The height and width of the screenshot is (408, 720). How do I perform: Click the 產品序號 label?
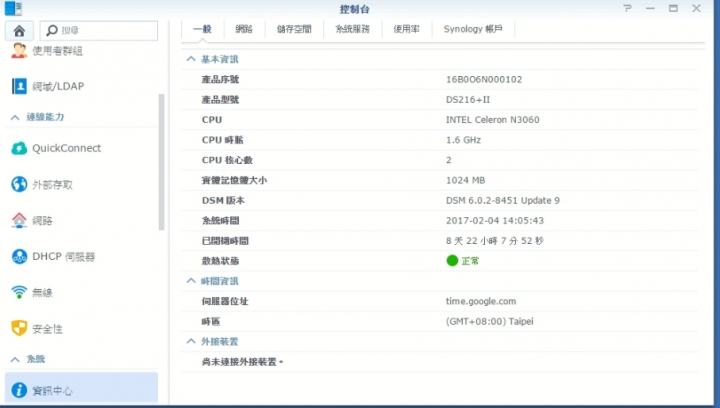point(220,79)
